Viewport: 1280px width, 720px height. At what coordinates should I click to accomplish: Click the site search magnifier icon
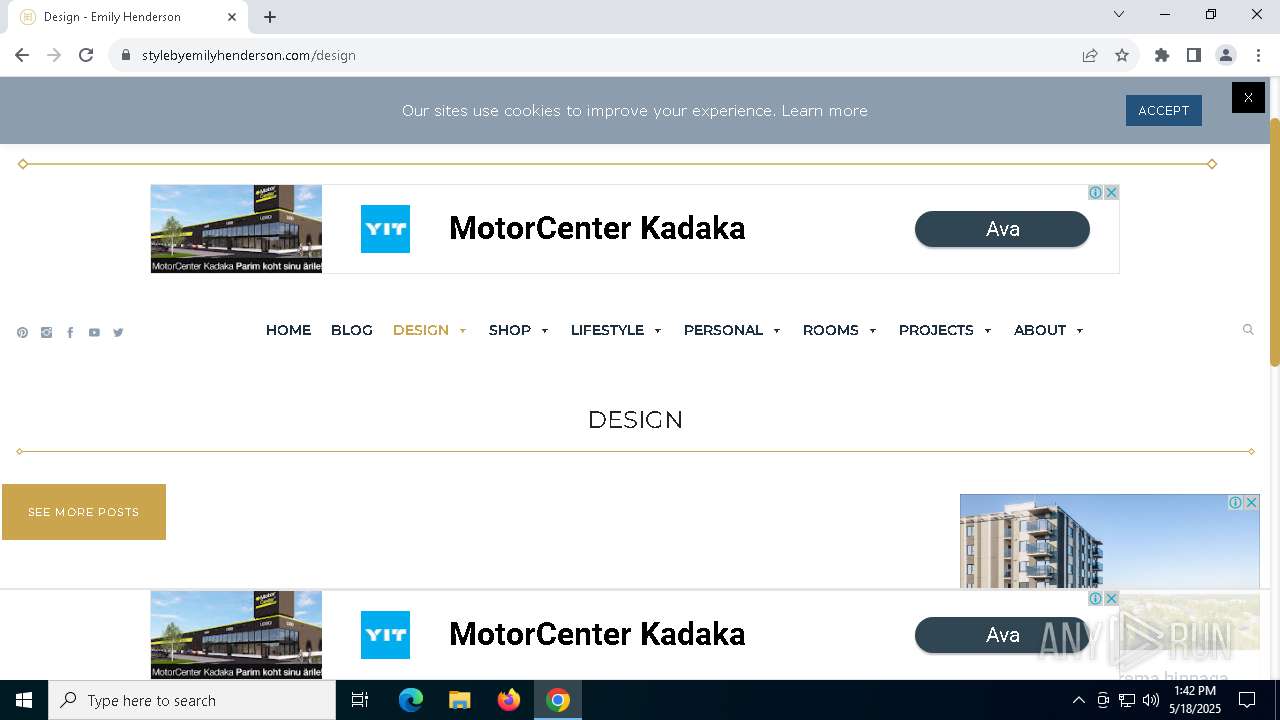[x=1248, y=330]
